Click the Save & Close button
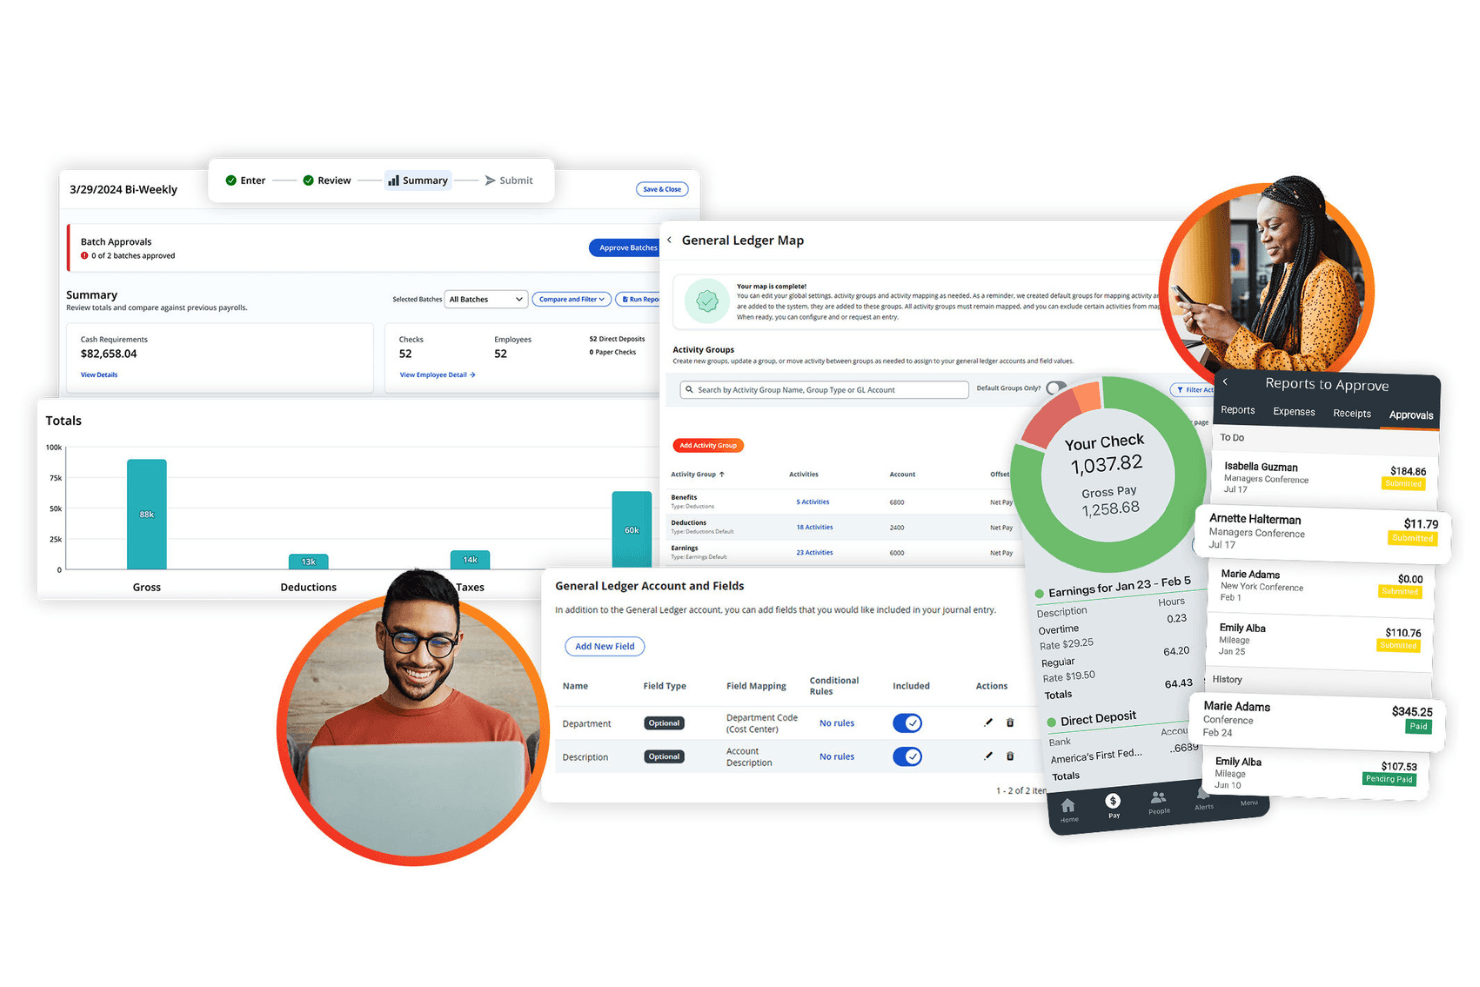 [662, 189]
